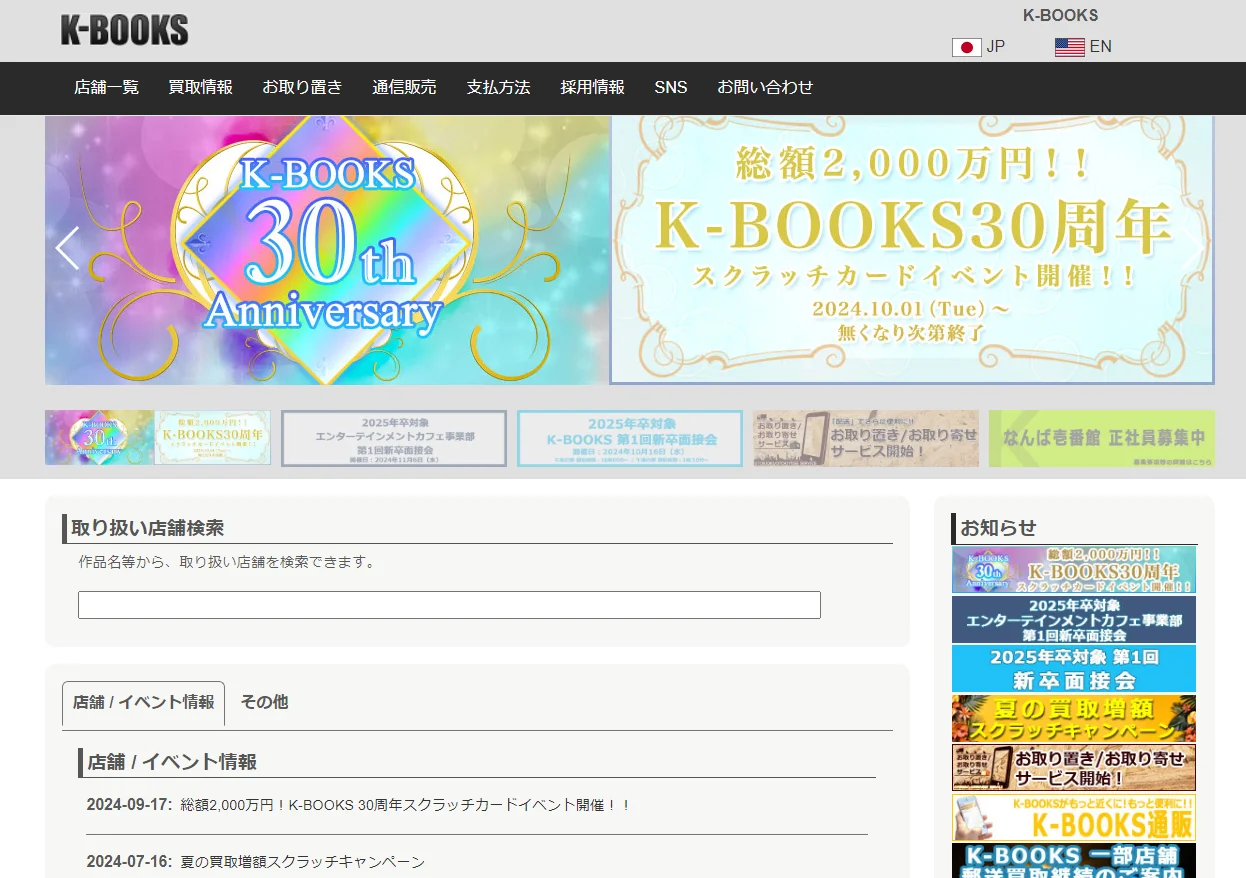Screen dimensions: 1246x878
Task: Focus the 取り扱い店舗検索 search field
Action: [449, 605]
